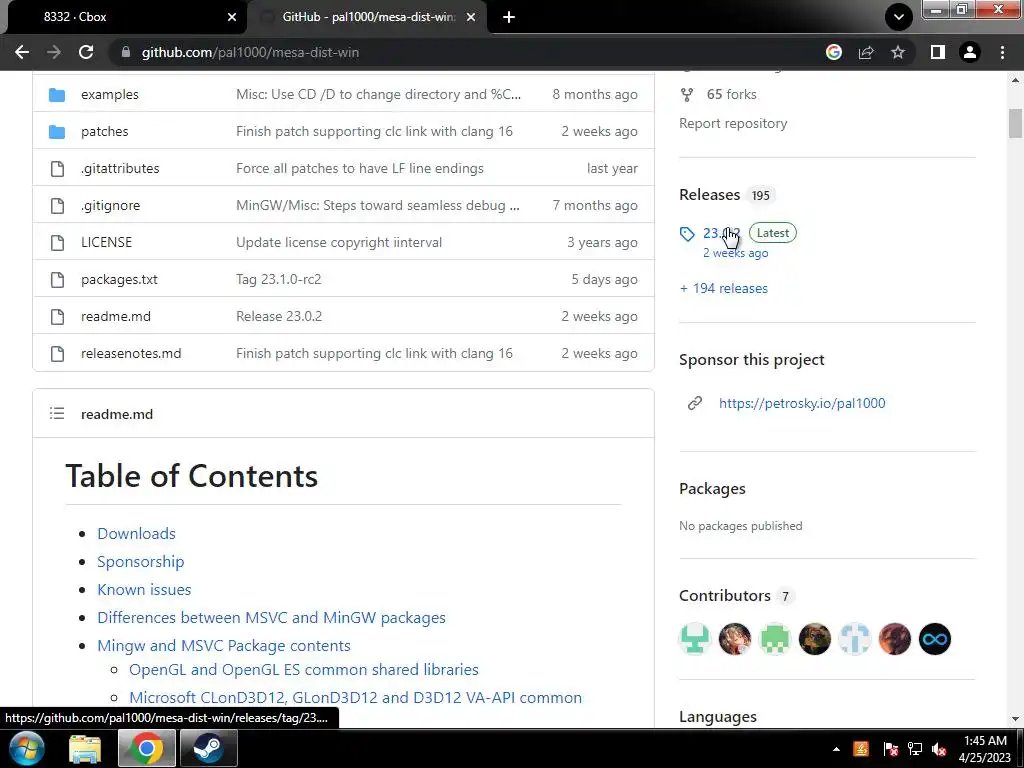Screen dimensions: 1024x768
Task: Open the examples folder link
Action: point(110,94)
